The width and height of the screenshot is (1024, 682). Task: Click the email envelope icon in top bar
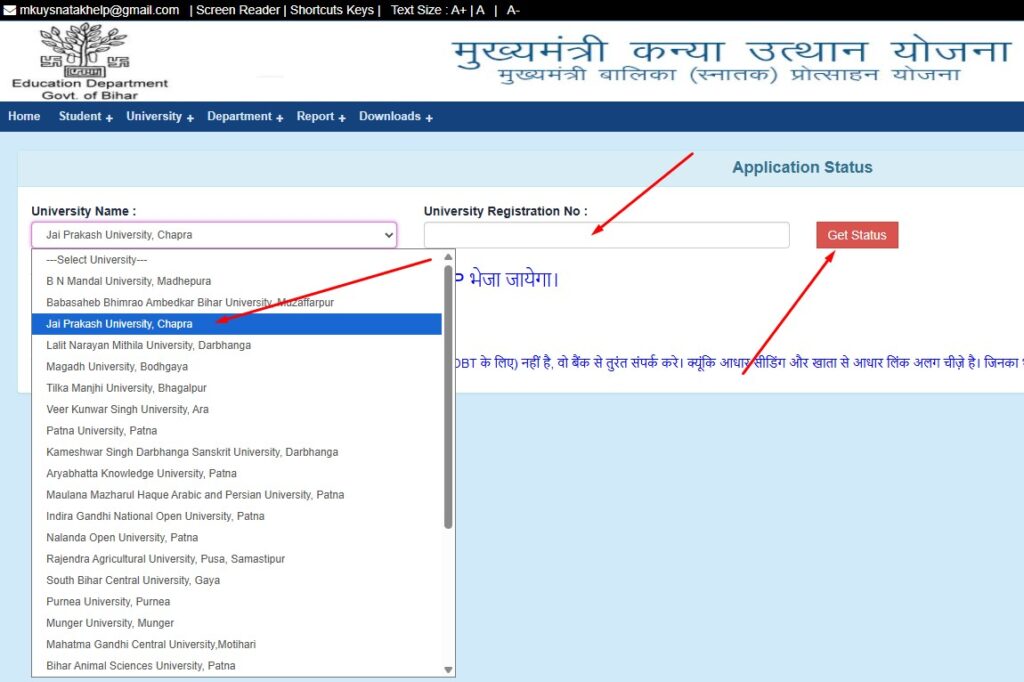pos(10,10)
